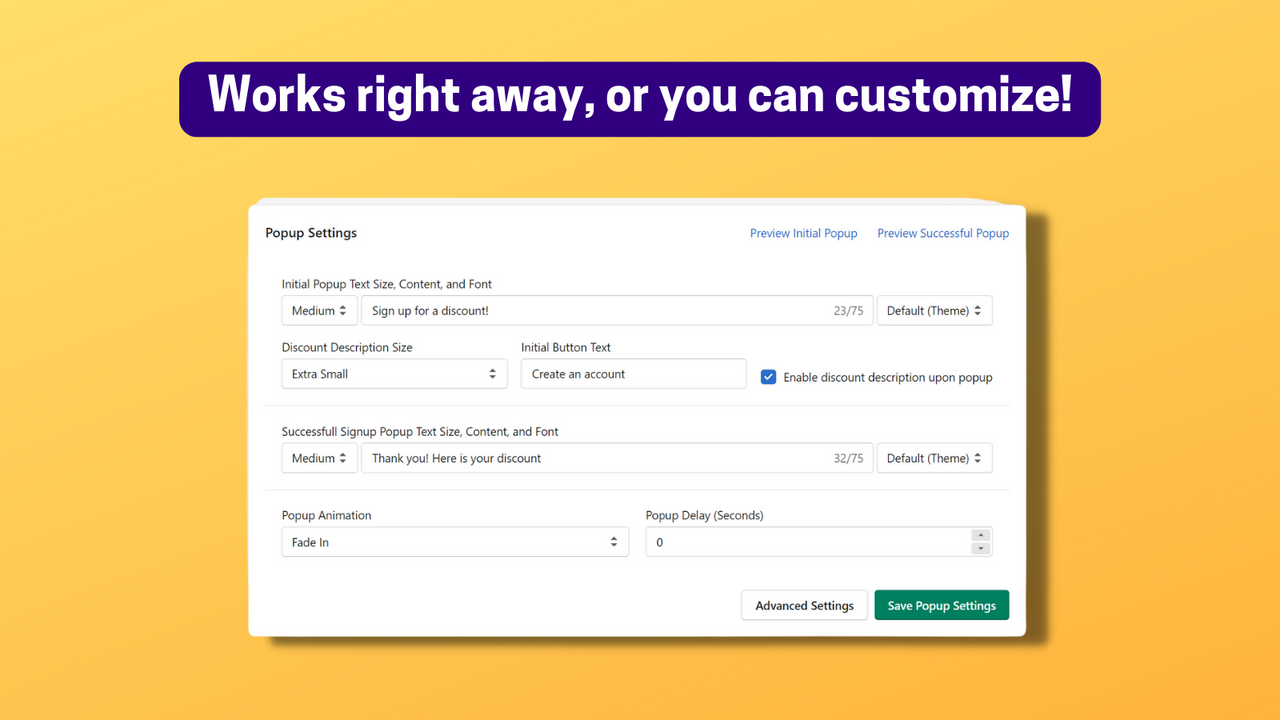
Task: Click the 23/75 character counter
Action: [848, 311]
